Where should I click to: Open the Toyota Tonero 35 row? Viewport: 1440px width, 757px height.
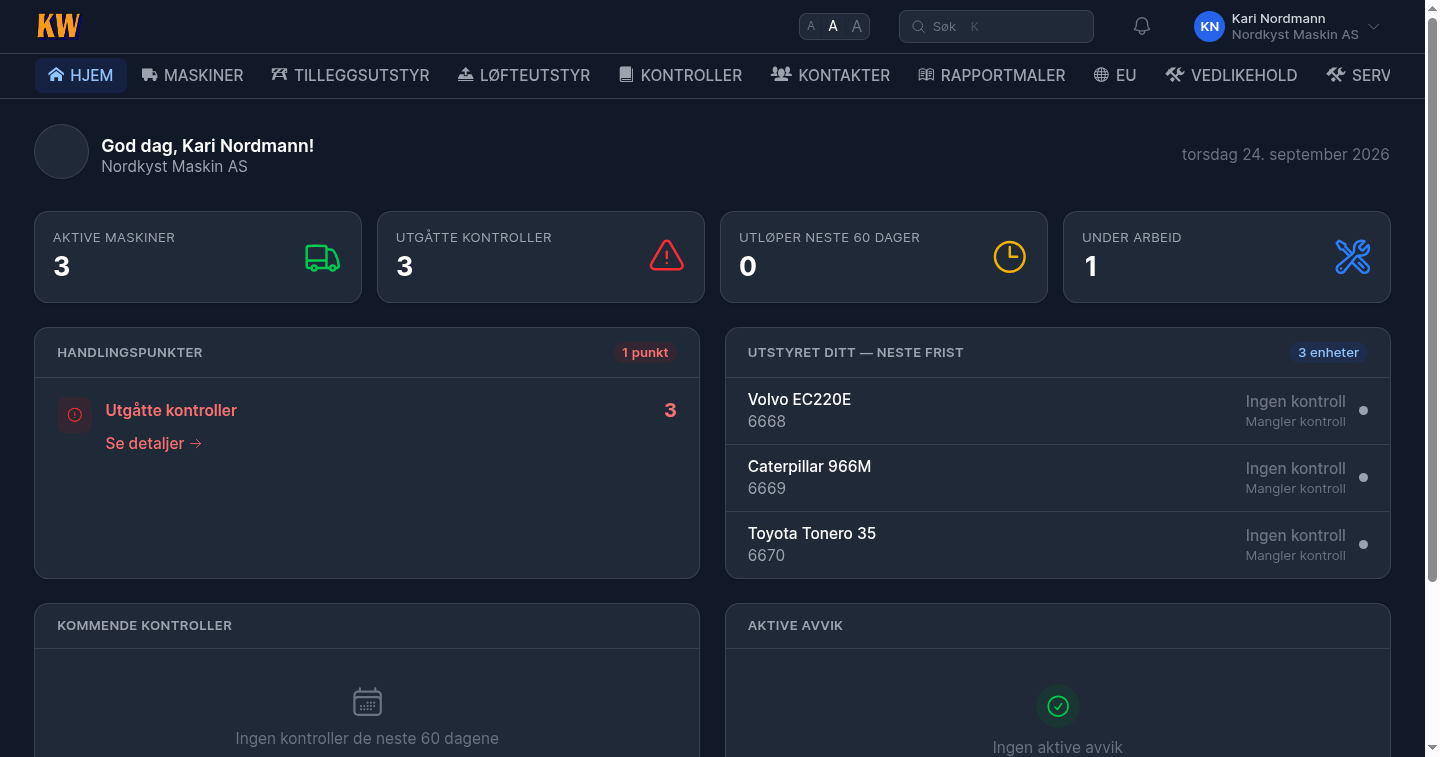1058,544
